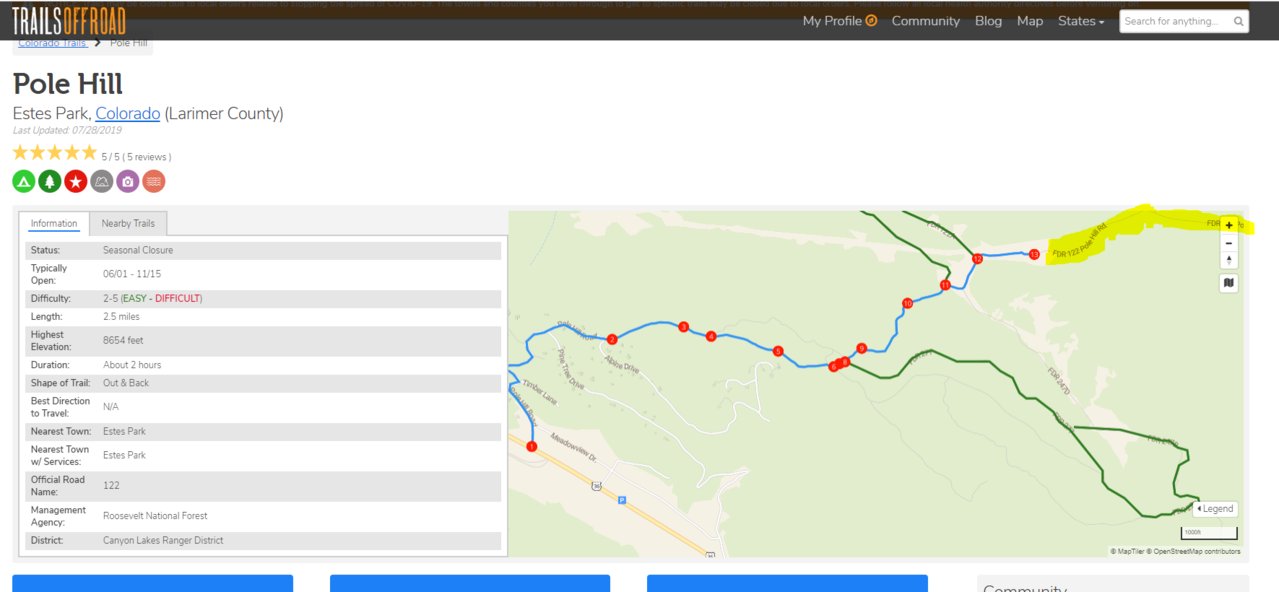Switch to the Information tab
This screenshot has width=1279, height=592.
(x=54, y=223)
